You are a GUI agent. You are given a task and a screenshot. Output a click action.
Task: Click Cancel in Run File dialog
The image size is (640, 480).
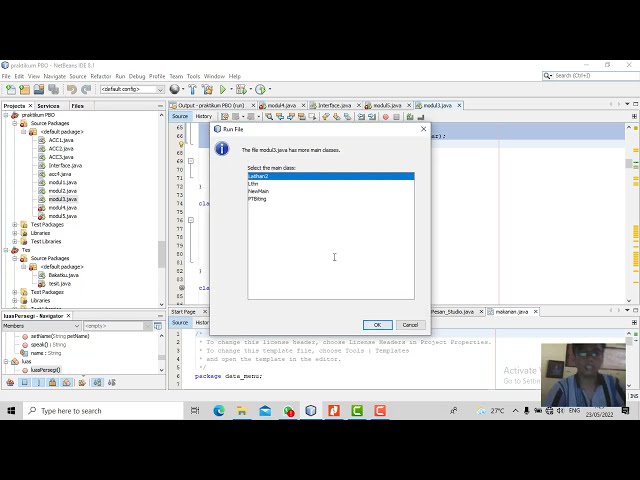(x=410, y=325)
